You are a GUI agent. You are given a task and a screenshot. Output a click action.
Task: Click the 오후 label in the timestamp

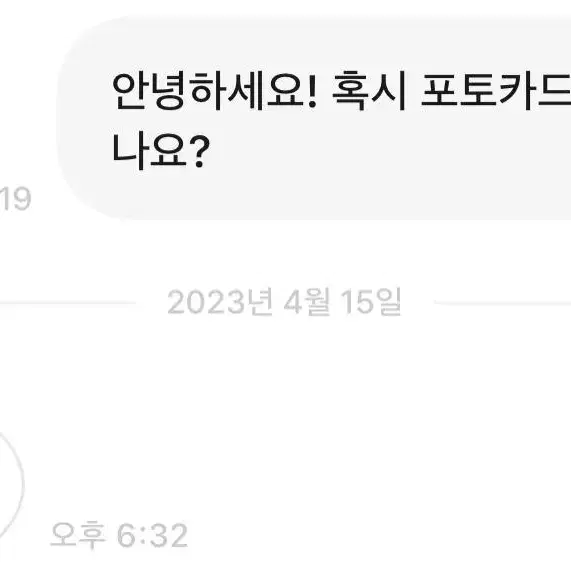pyautogui.click(x=78, y=535)
